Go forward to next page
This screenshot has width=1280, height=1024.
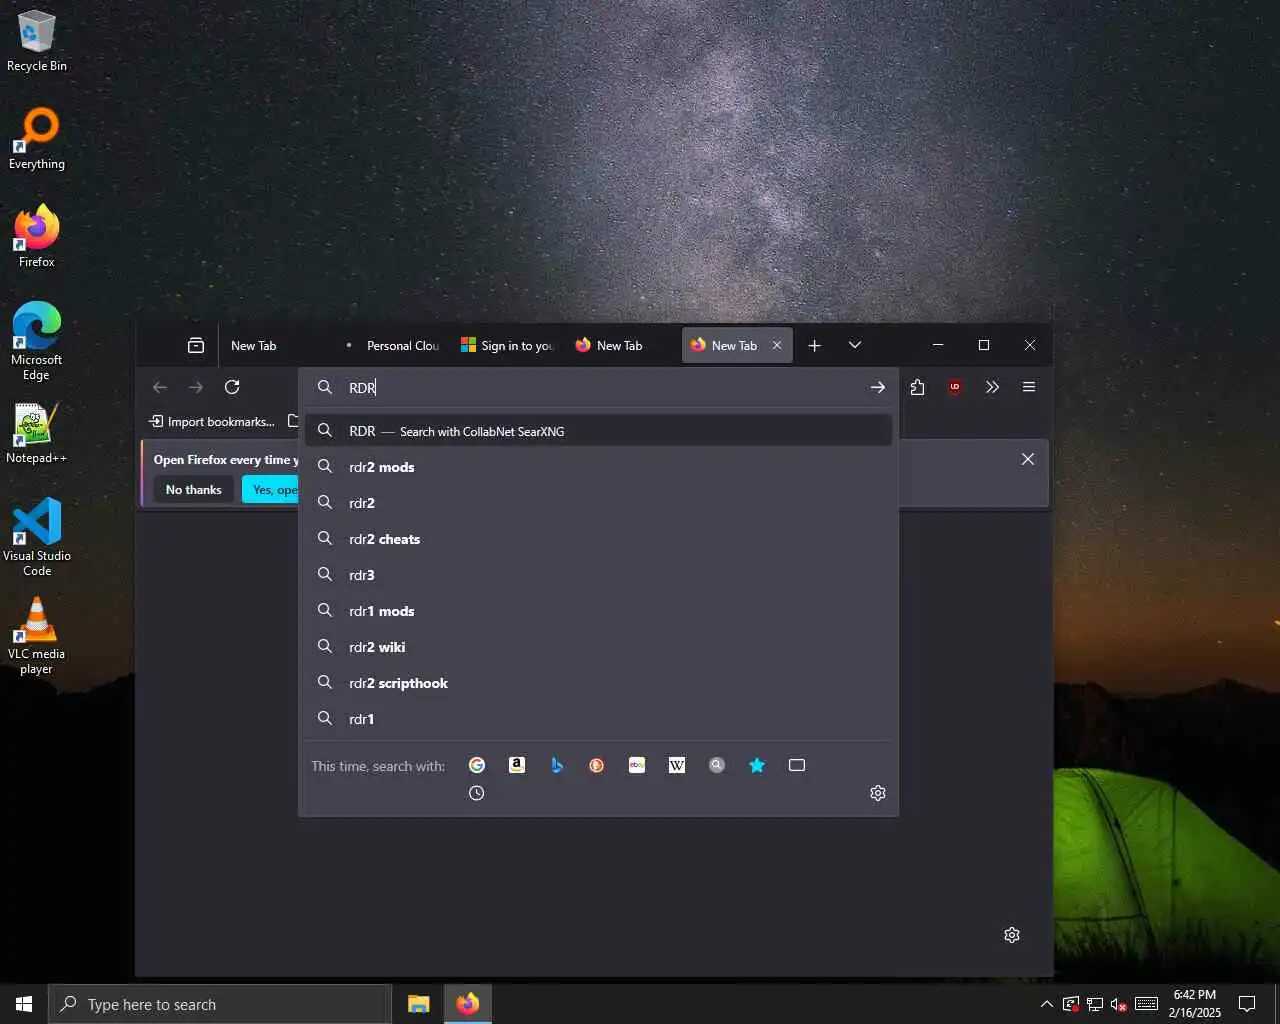[x=196, y=387]
